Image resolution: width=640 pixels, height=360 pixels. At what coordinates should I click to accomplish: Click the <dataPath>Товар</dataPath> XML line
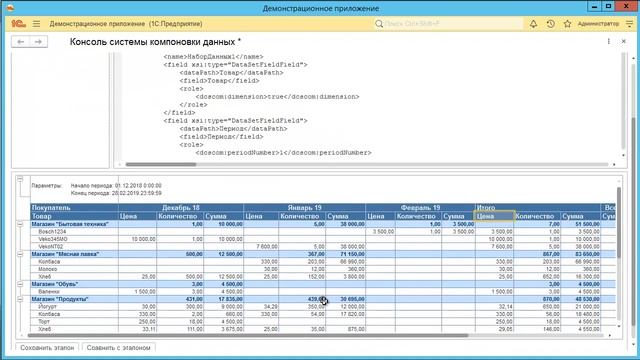point(231,73)
